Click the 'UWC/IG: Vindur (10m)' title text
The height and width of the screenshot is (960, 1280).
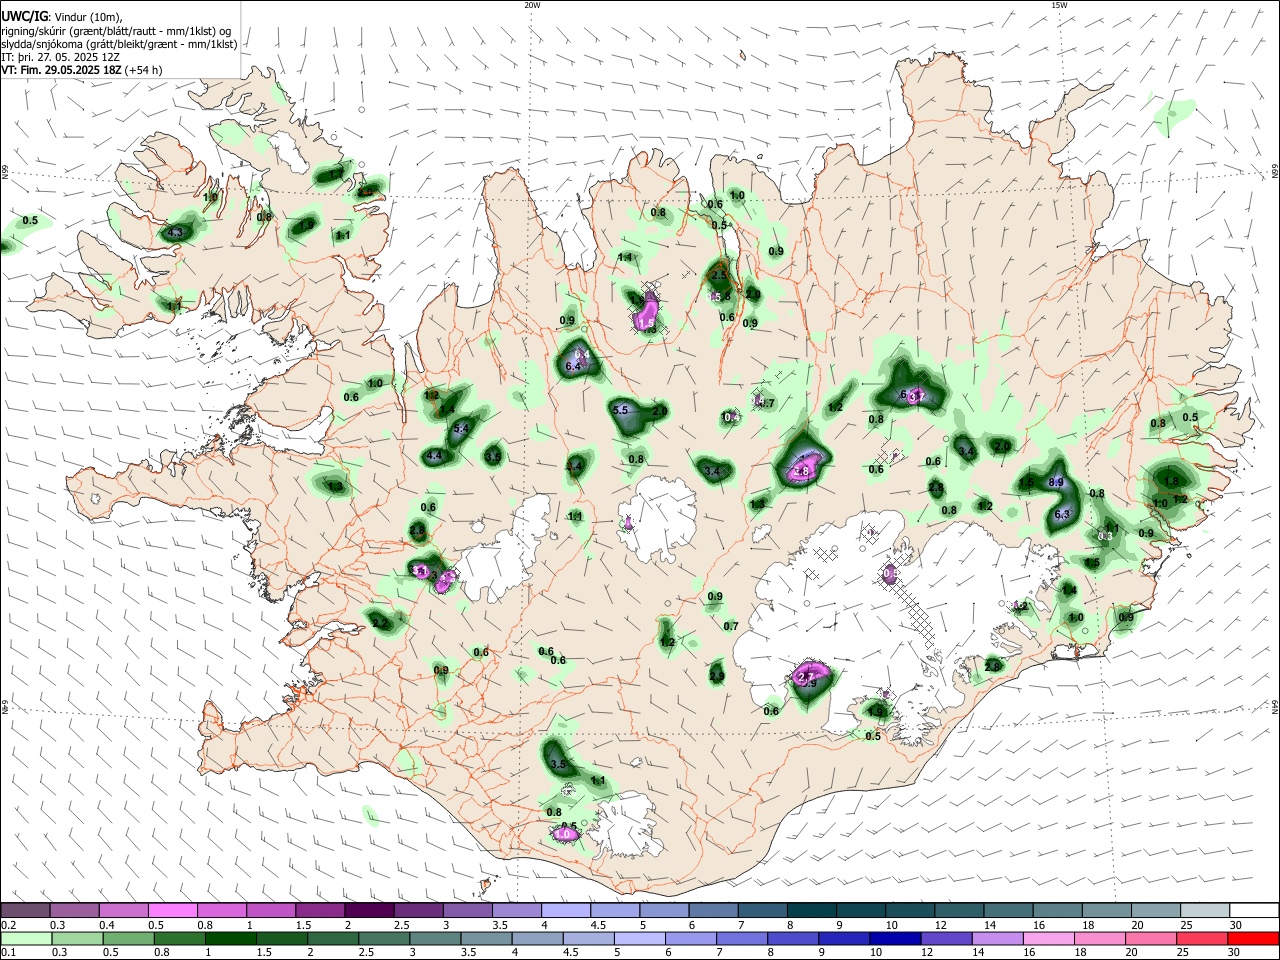click(62, 16)
